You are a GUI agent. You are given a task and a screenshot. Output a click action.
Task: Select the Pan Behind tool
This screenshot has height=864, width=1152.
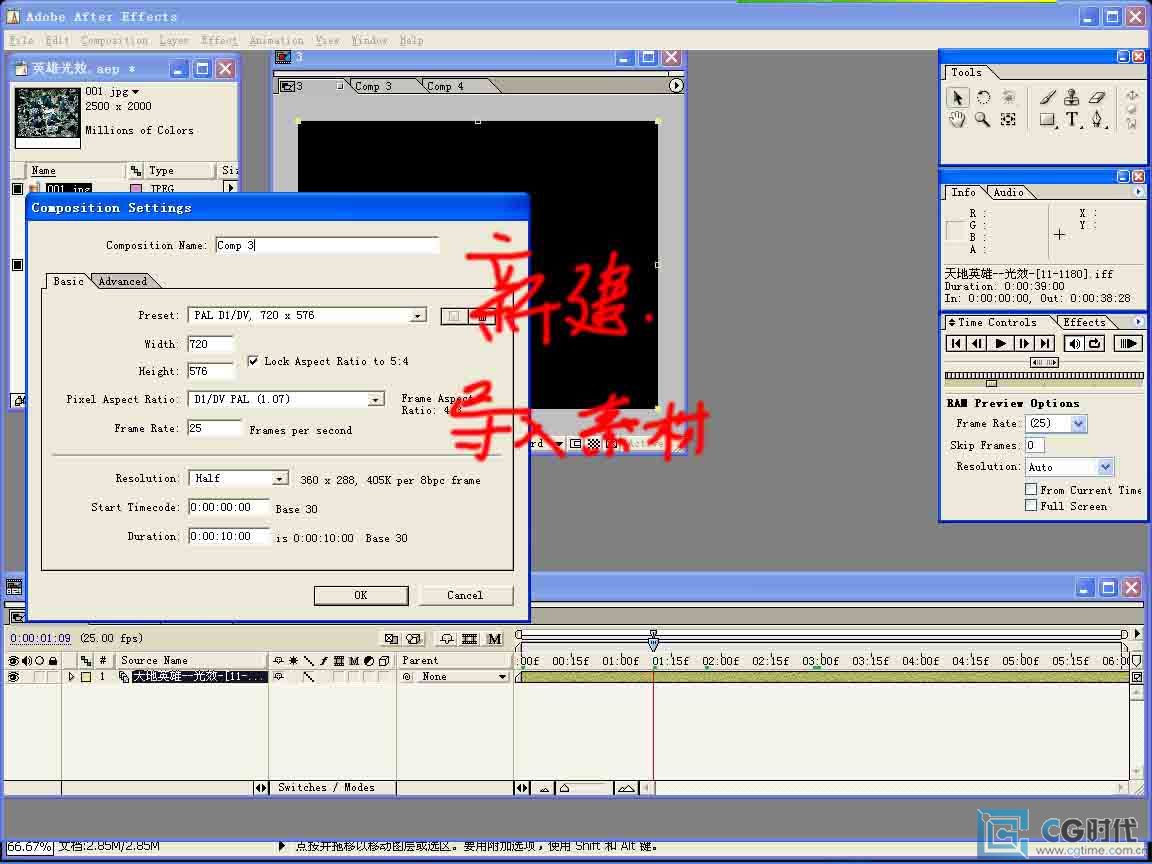tap(1008, 119)
